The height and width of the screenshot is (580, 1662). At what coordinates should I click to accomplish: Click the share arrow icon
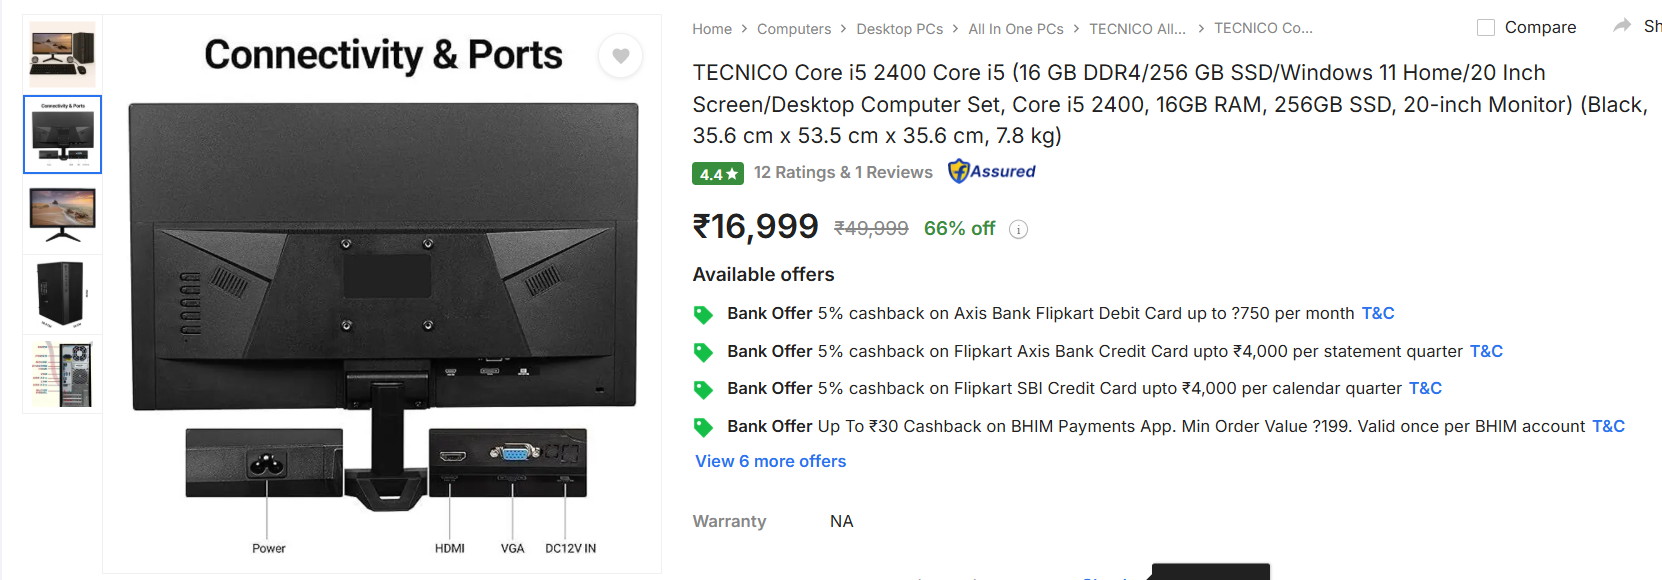point(1622,26)
